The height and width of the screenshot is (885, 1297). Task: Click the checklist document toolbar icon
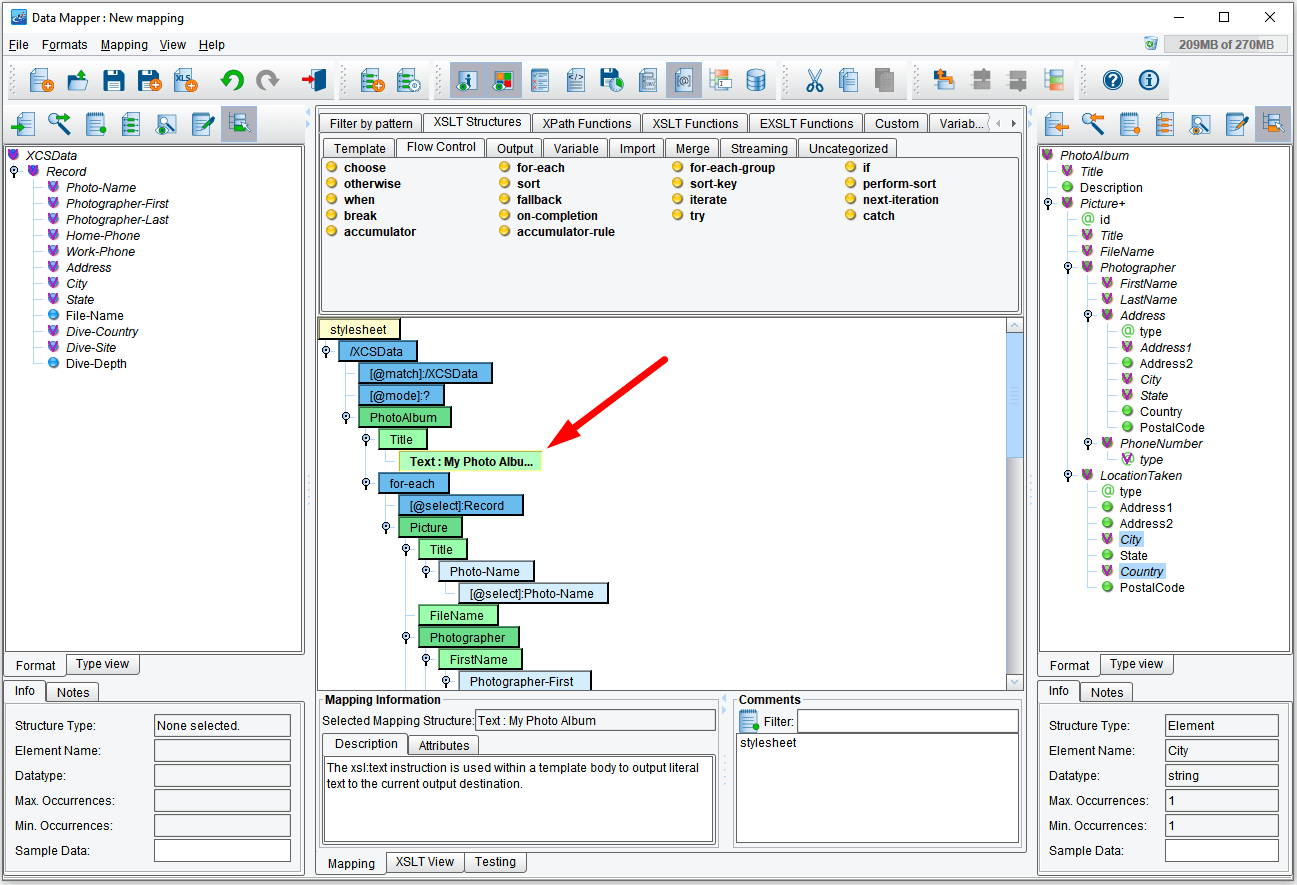click(540, 81)
